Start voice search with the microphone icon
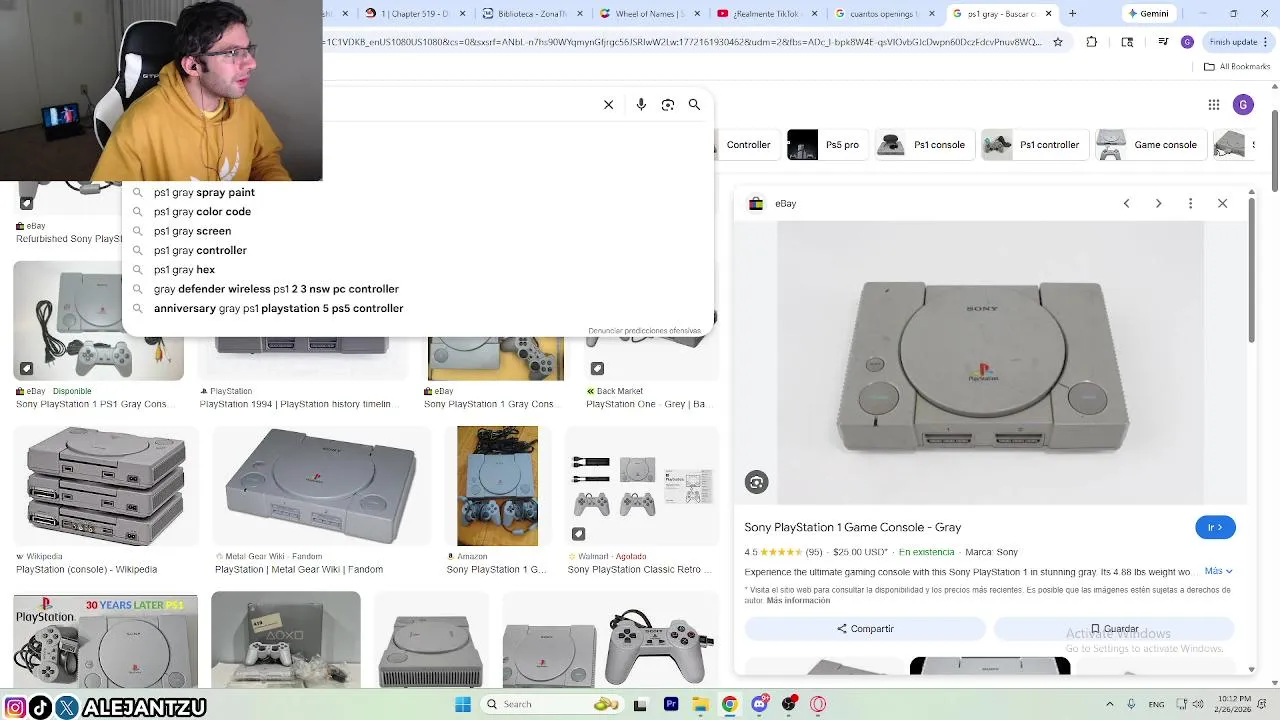1280x720 pixels. click(641, 105)
